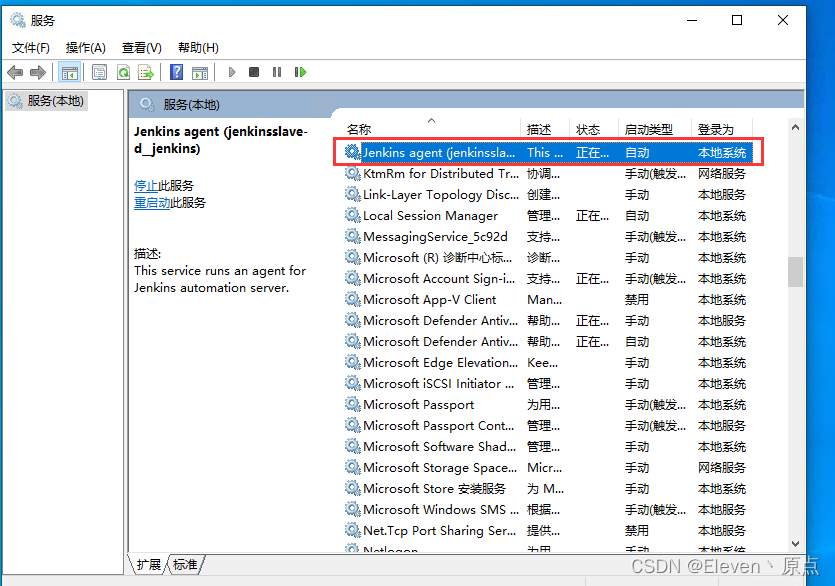Click the Refresh toolbar icon

(124, 72)
